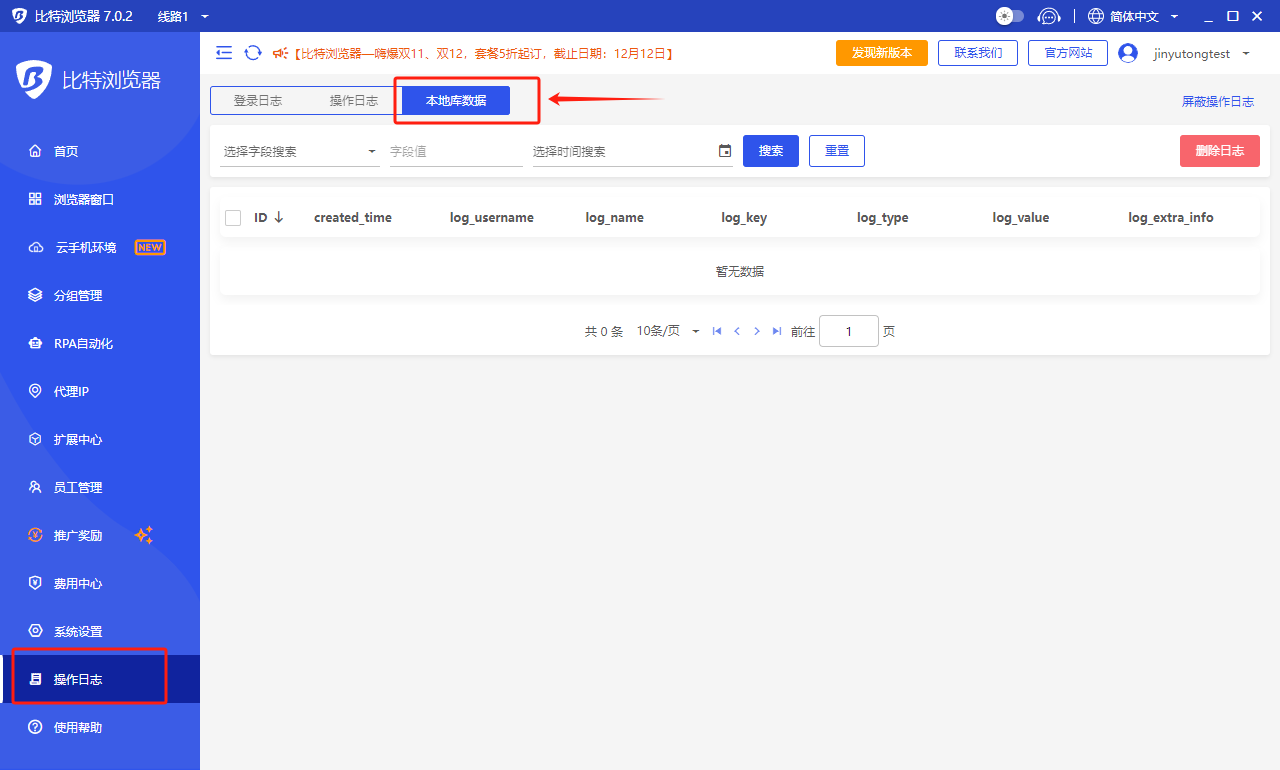Image resolution: width=1280 pixels, height=770 pixels.
Task: Click the BitBrowser shield logo in sidebar
Action: [34, 80]
